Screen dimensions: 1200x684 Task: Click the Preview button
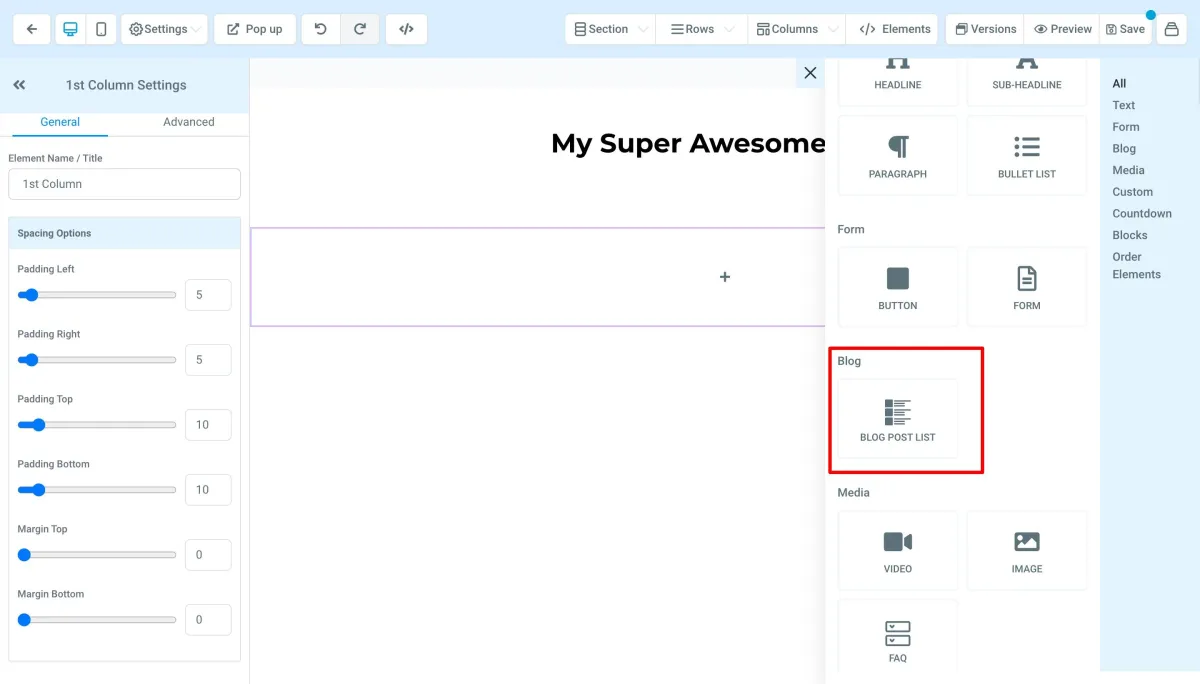coord(1062,29)
